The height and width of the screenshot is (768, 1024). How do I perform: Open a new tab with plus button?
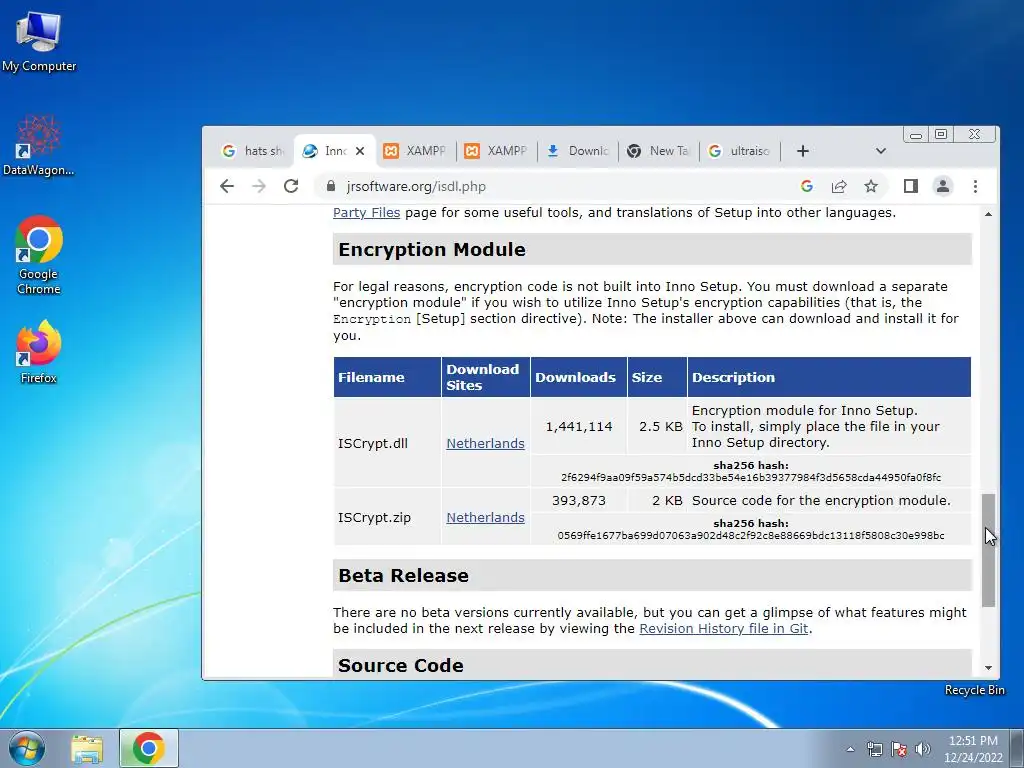pyautogui.click(x=803, y=151)
